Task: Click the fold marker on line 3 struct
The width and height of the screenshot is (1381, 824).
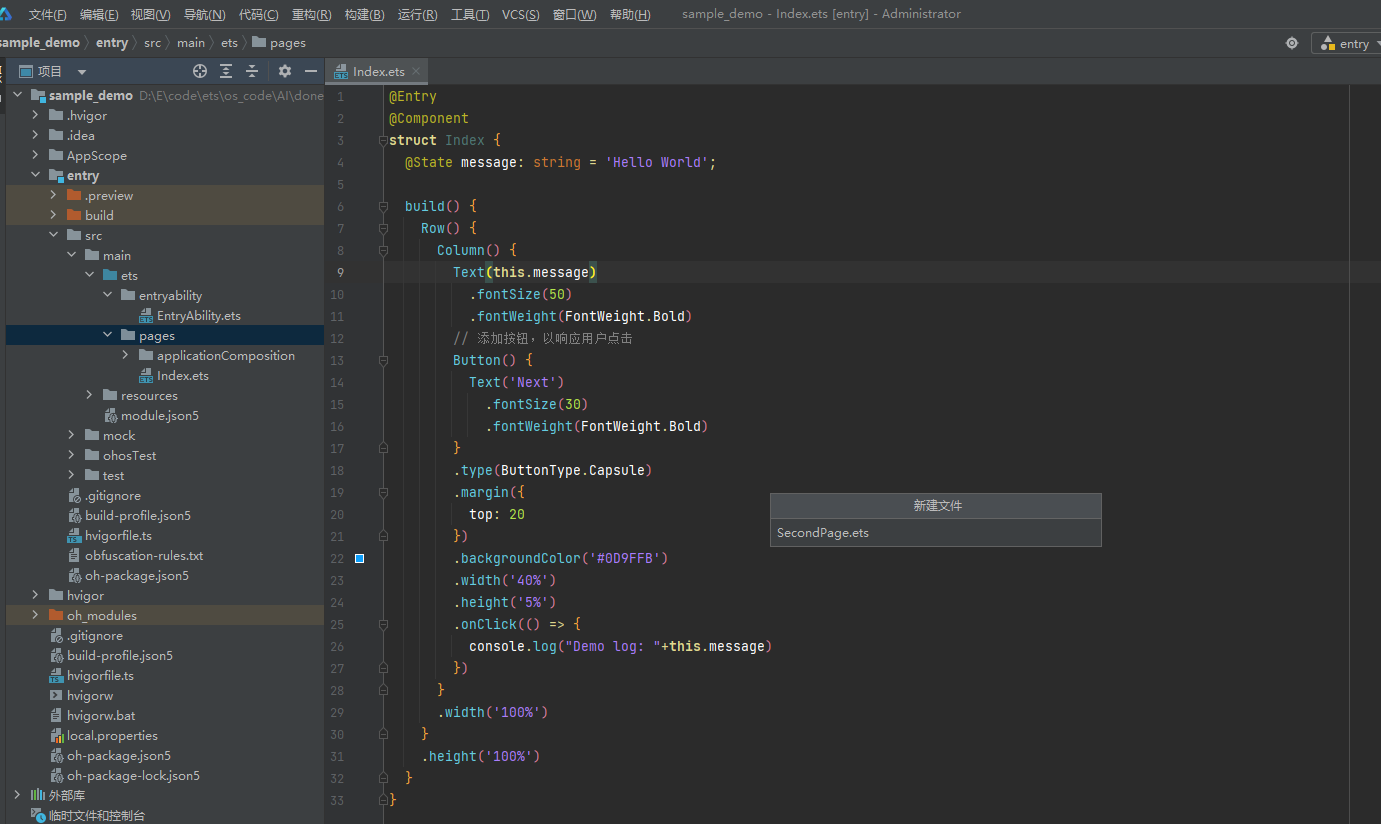Action: [x=383, y=140]
